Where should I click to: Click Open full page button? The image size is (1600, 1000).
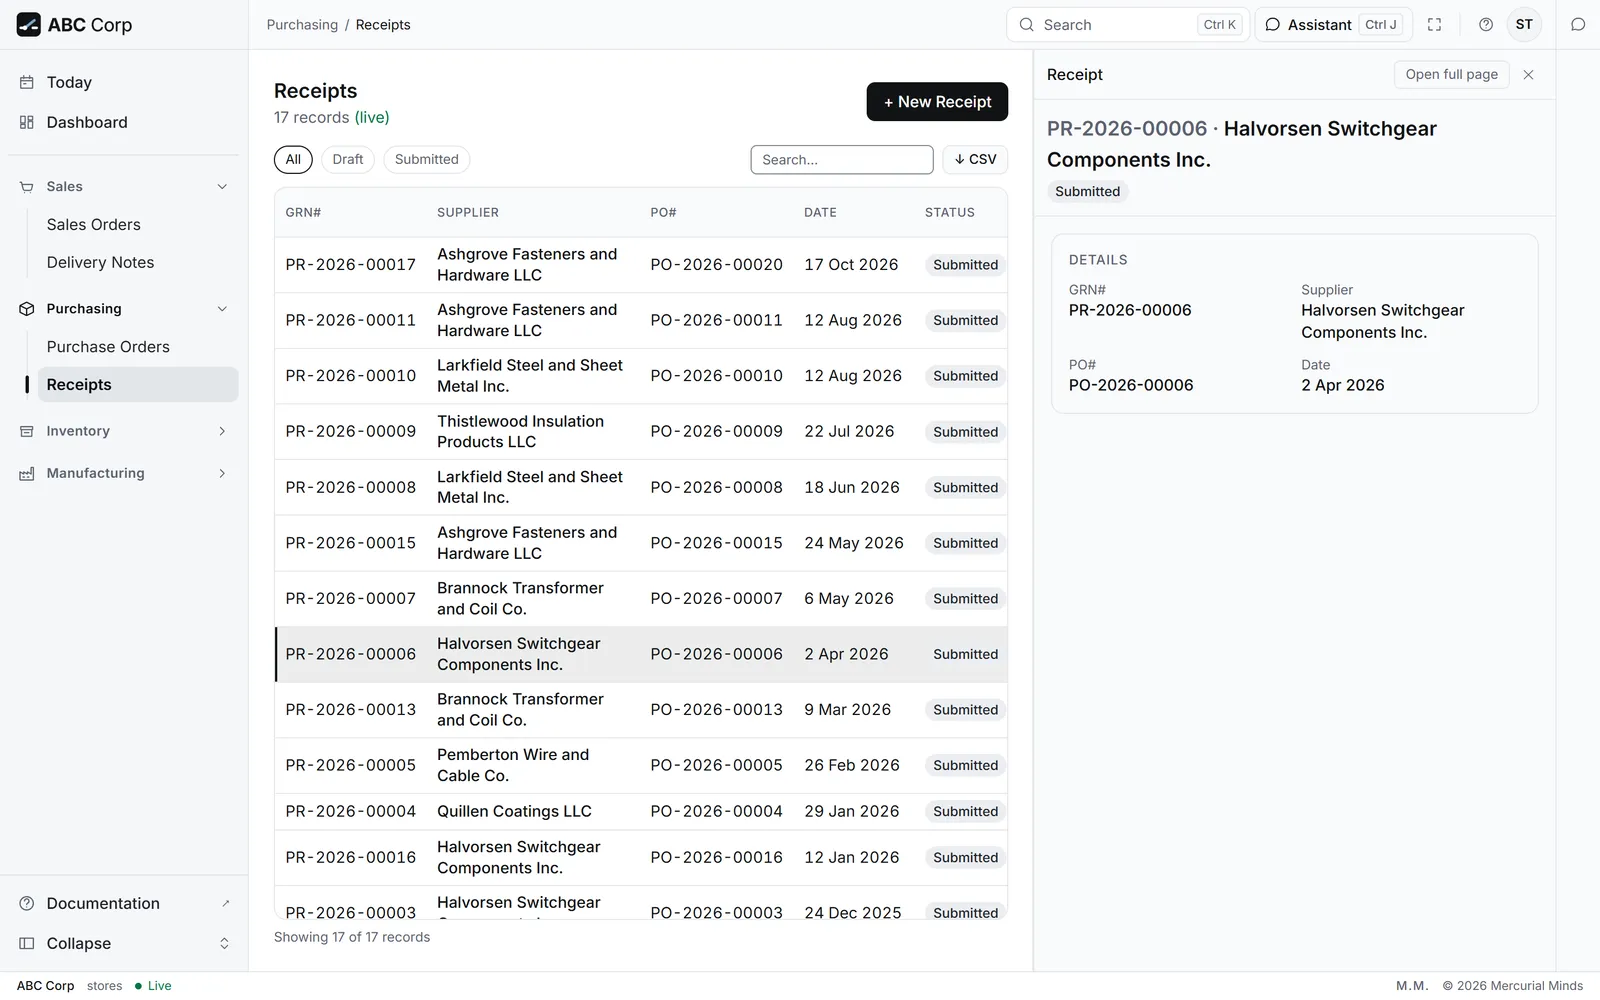click(1451, 75)
